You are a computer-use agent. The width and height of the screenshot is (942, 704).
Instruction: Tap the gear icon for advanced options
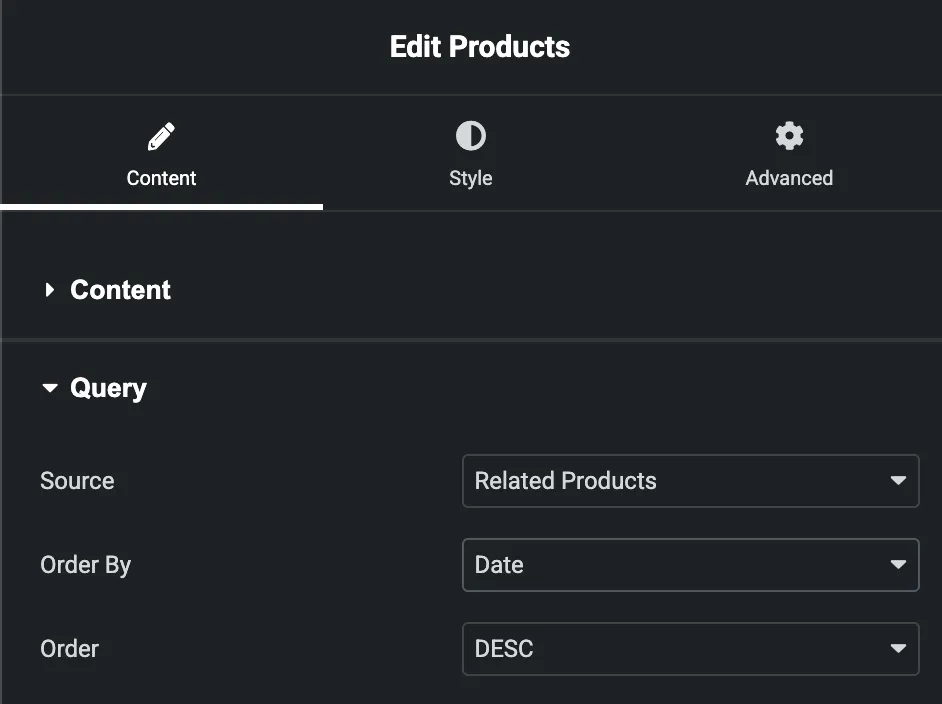click(789, 135)
